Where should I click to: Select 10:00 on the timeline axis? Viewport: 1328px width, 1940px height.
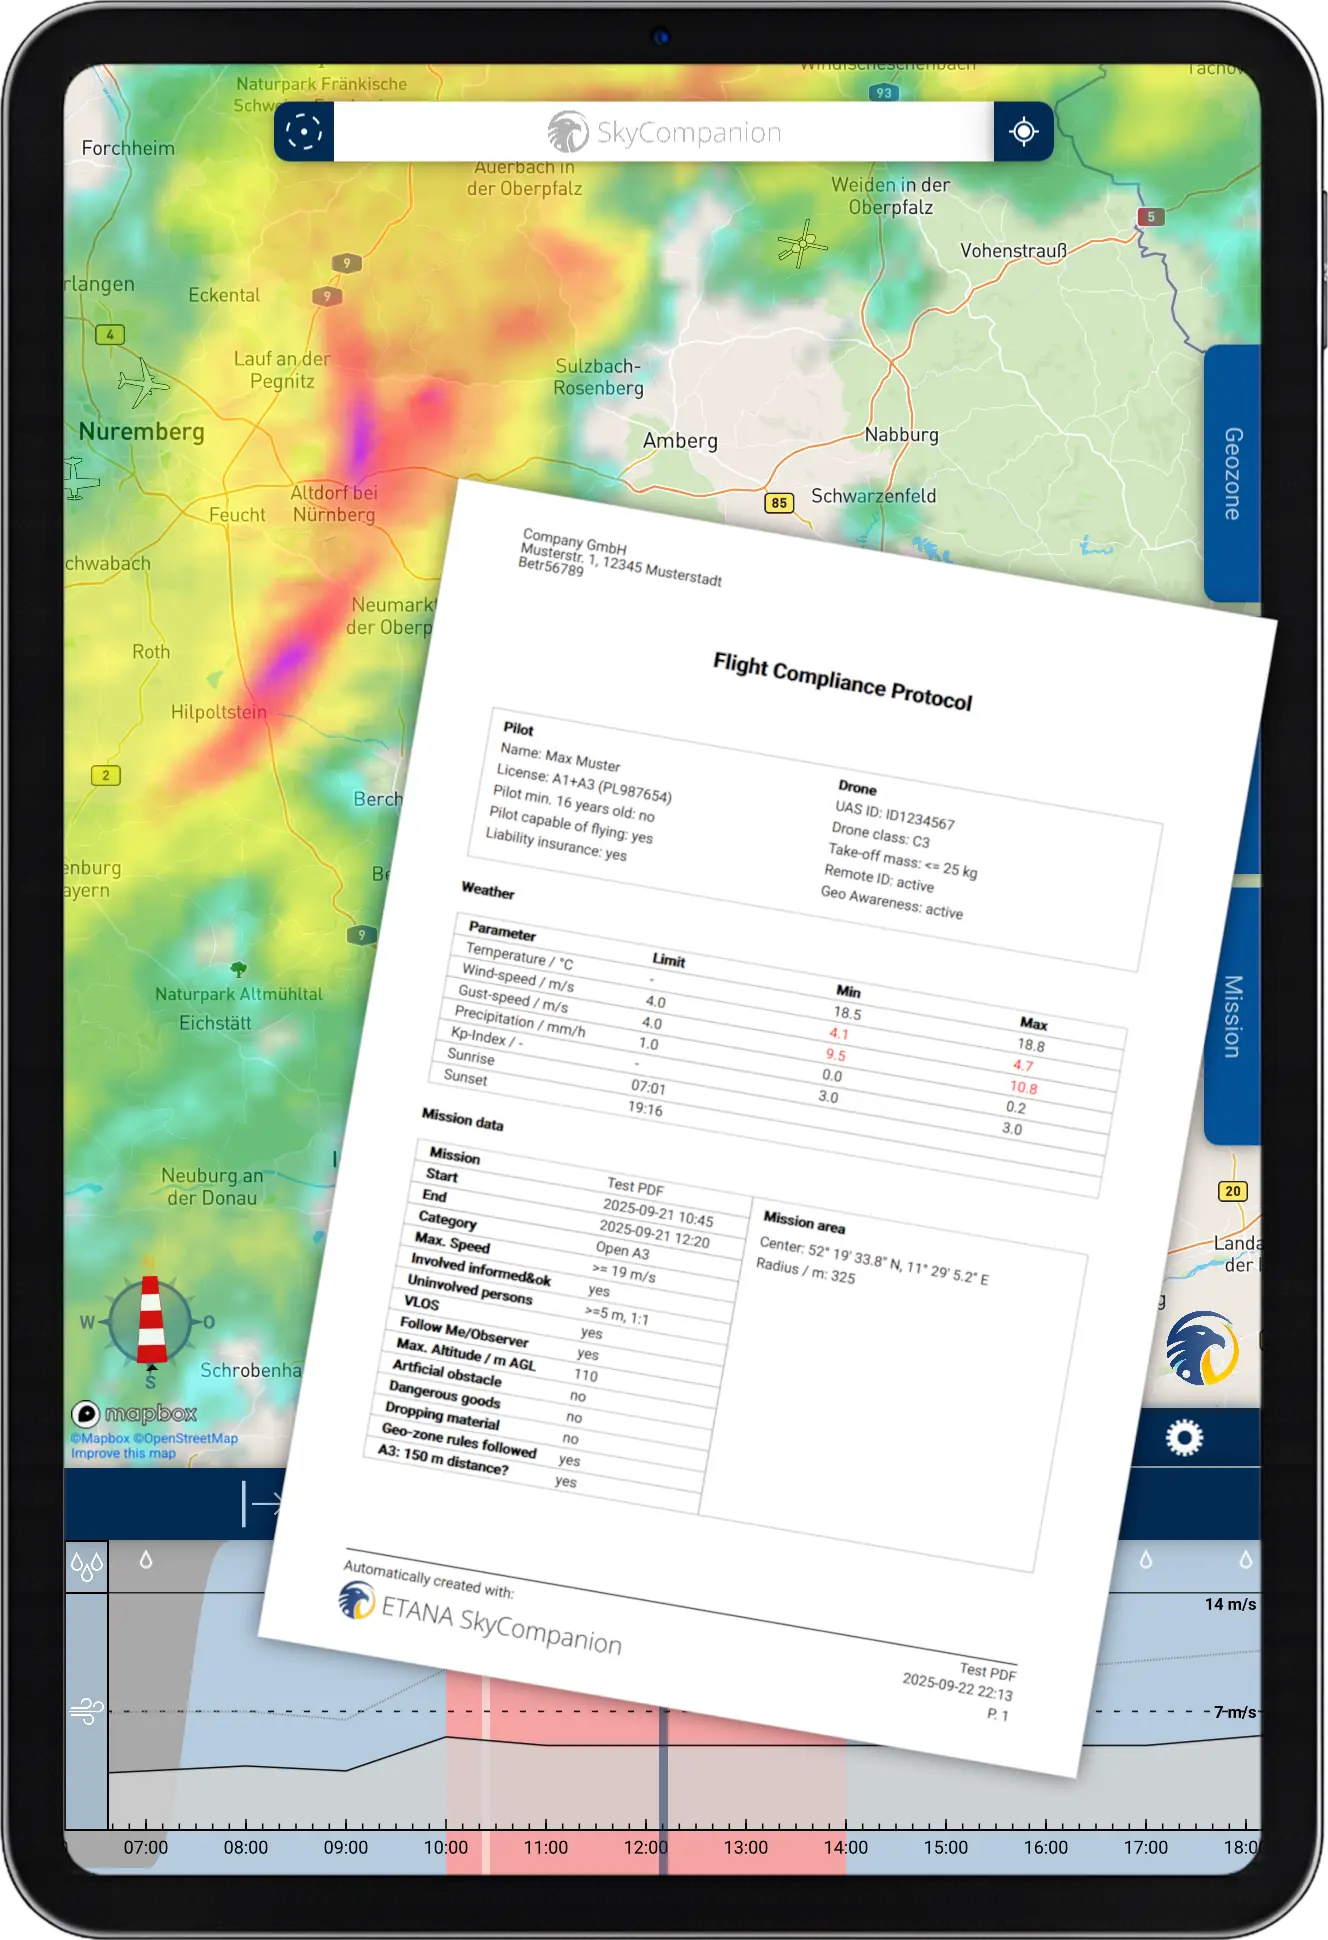(x=446, y=1848)
